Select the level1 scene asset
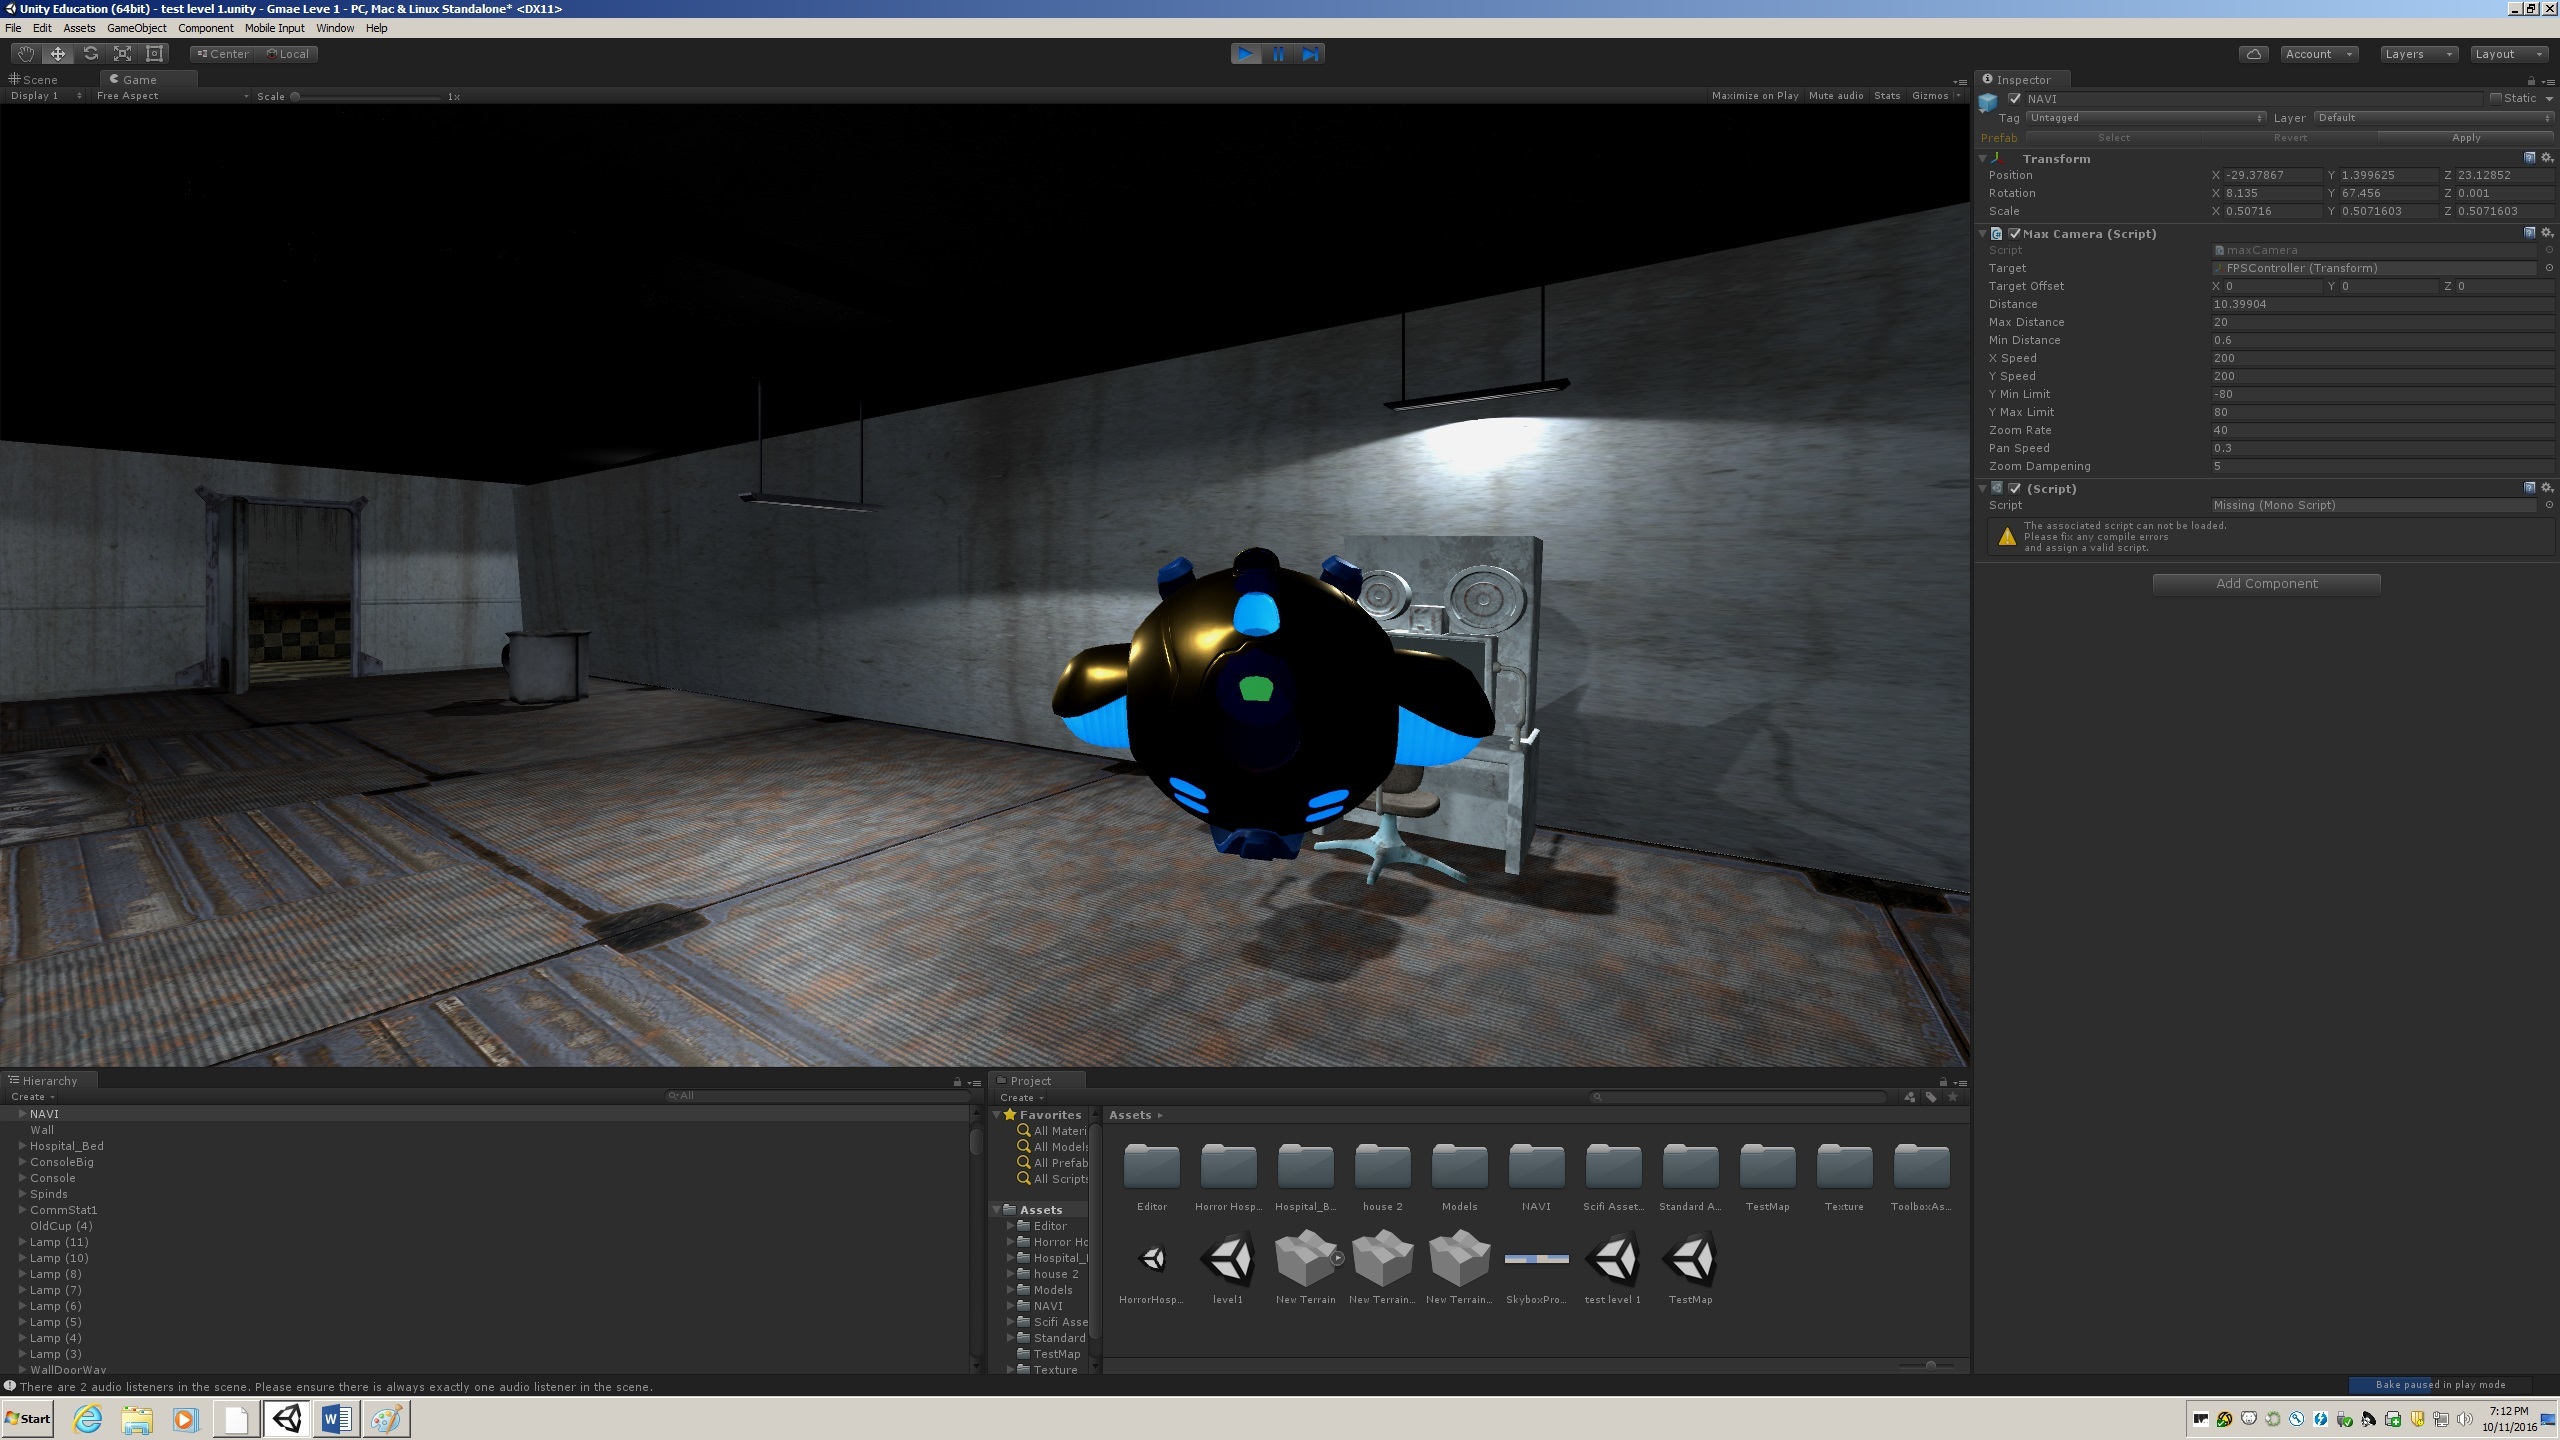The width and height of the screenshot is (2560, 1440). [x=1228, y=1268]
